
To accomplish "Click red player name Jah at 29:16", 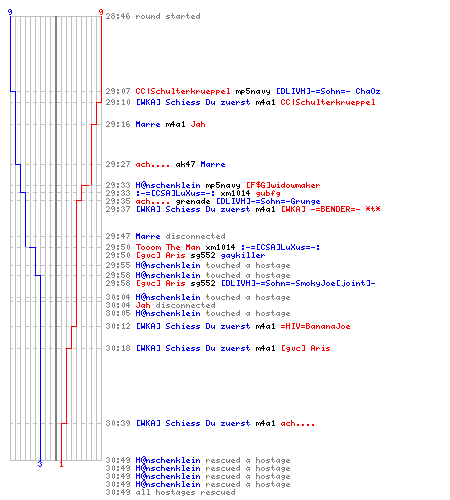I will pos(198,124).
